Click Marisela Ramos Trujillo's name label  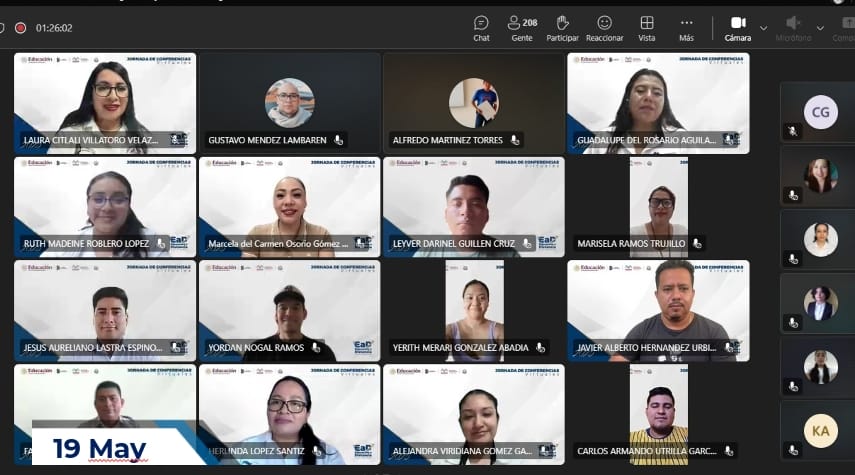pyautogui.click(x=634, y=244)
